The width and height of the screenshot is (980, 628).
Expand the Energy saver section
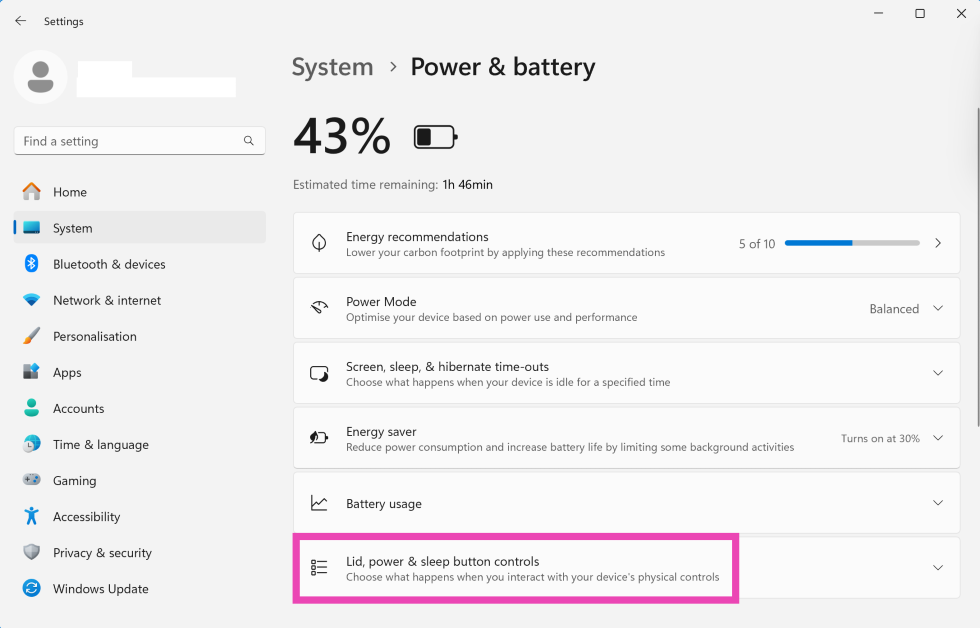point(937,438)
